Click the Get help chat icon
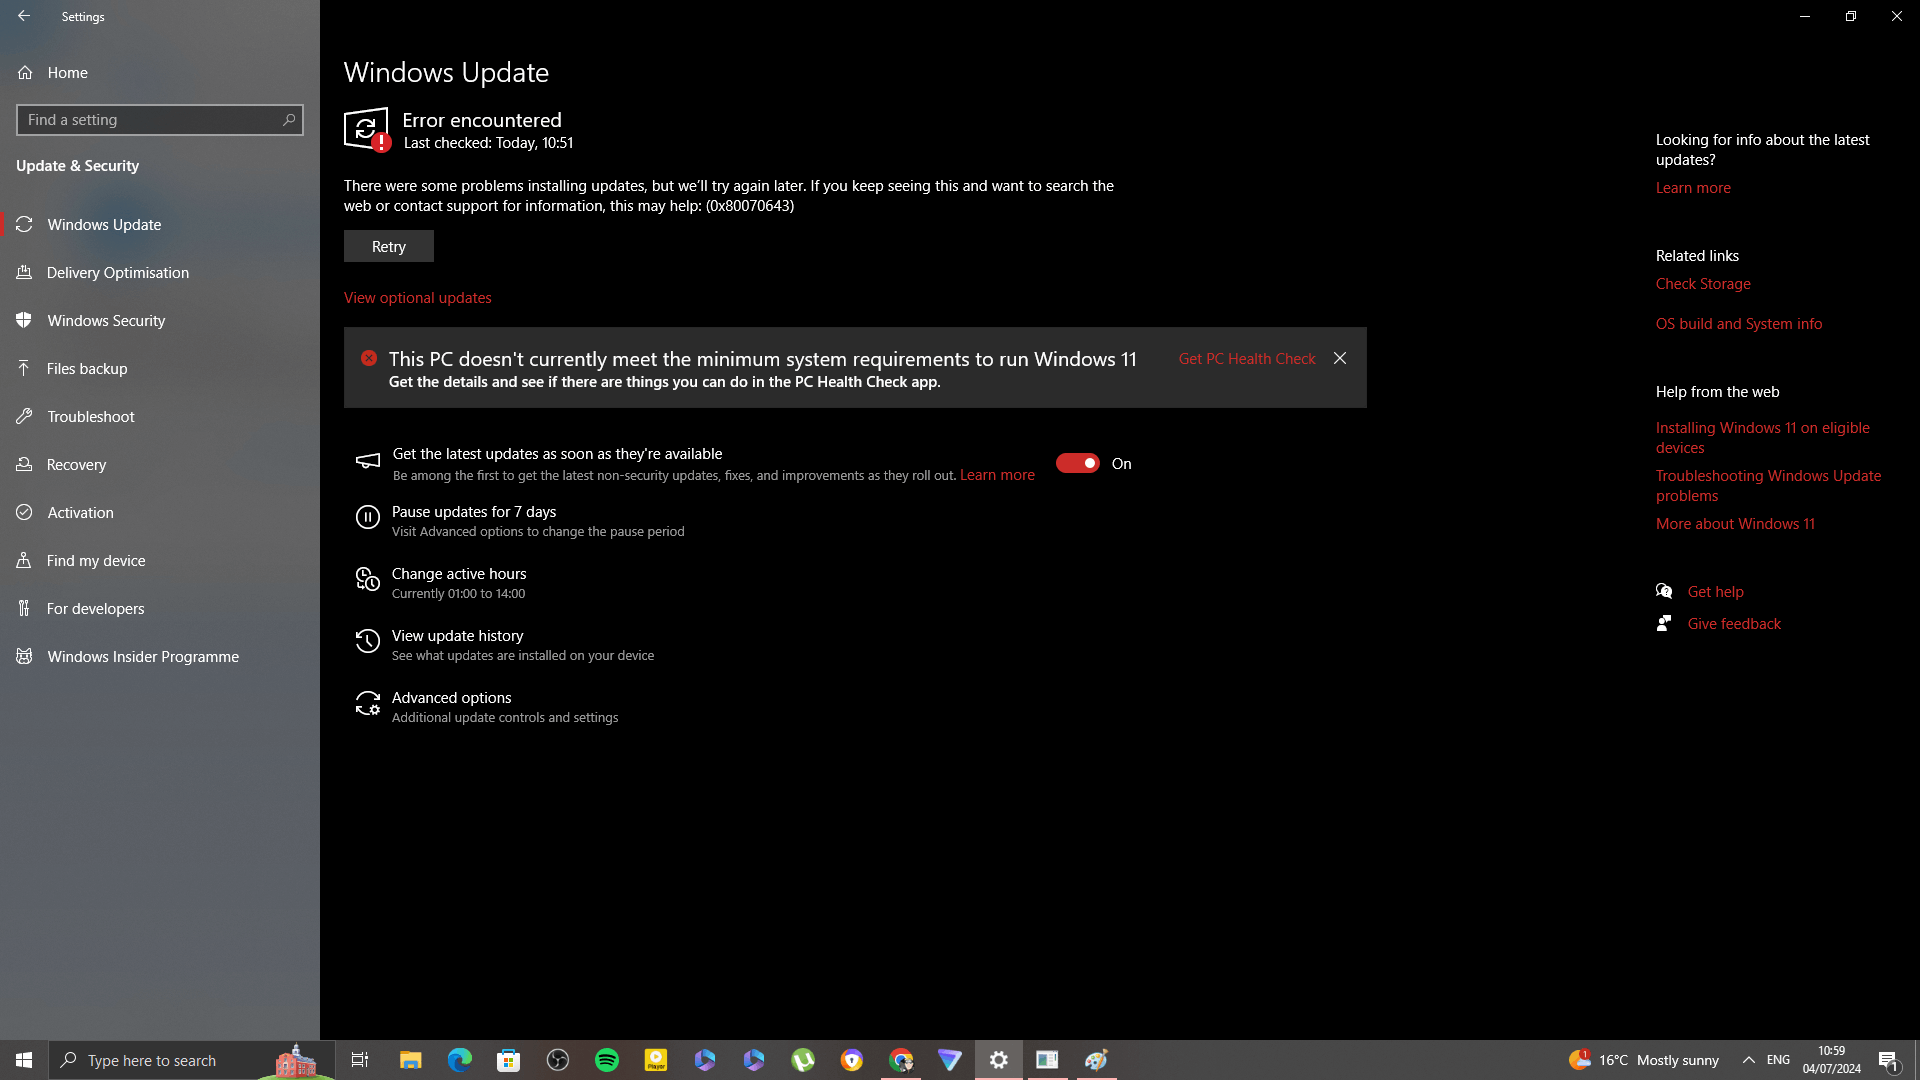This screenshot has height=1080, width=1920. click(x=1664, y=591)
